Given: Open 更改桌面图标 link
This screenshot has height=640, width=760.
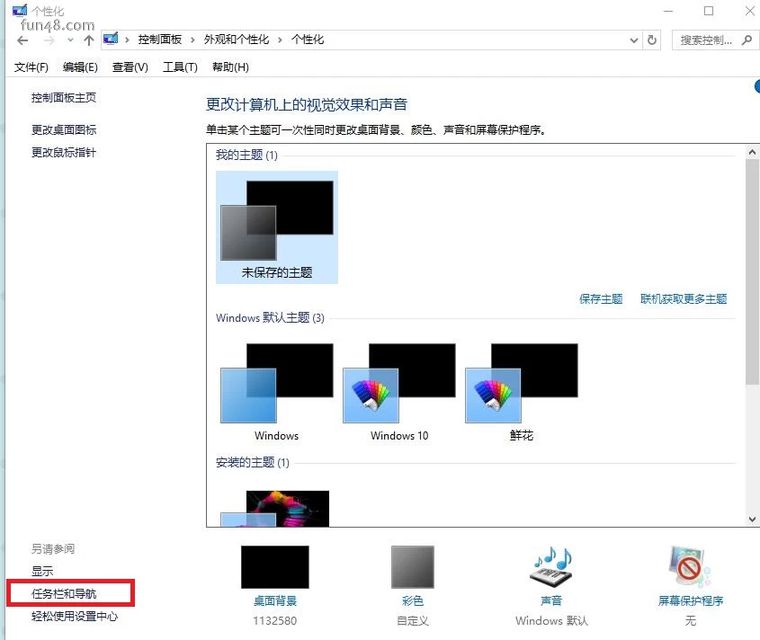Looking at the screenshot, I should pyautogui.click(x=63, y=129).
